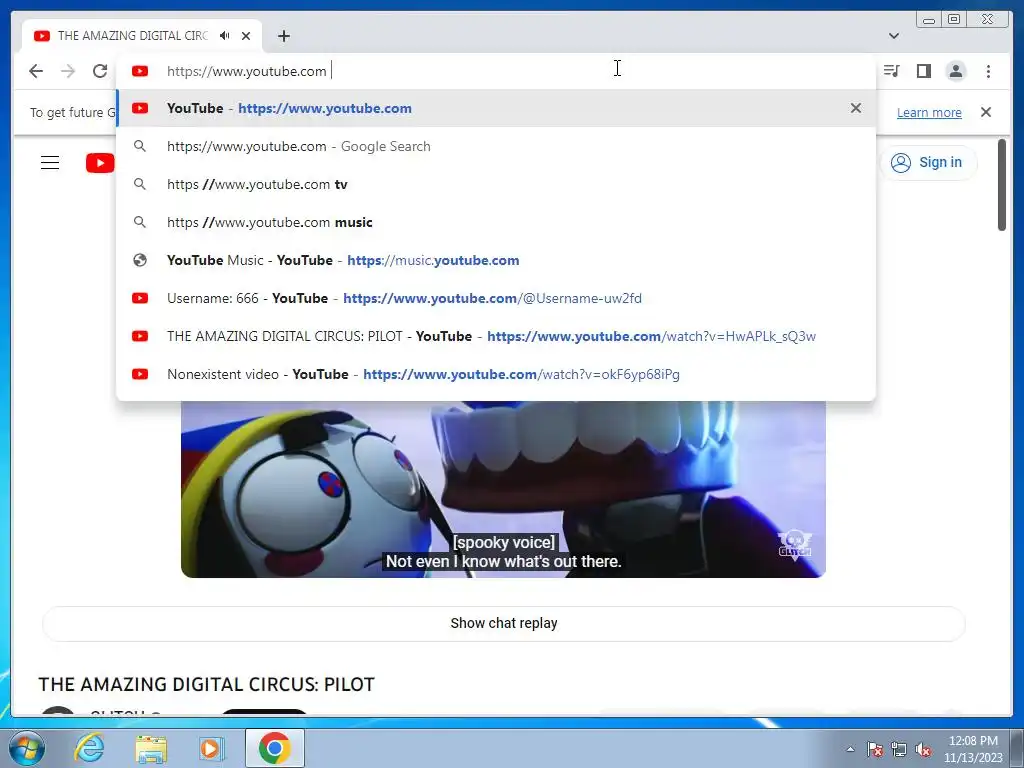The height and width of the screenshot is (768, 1024).
Task: Click the YouTube logo
Action: pos(100,163)
